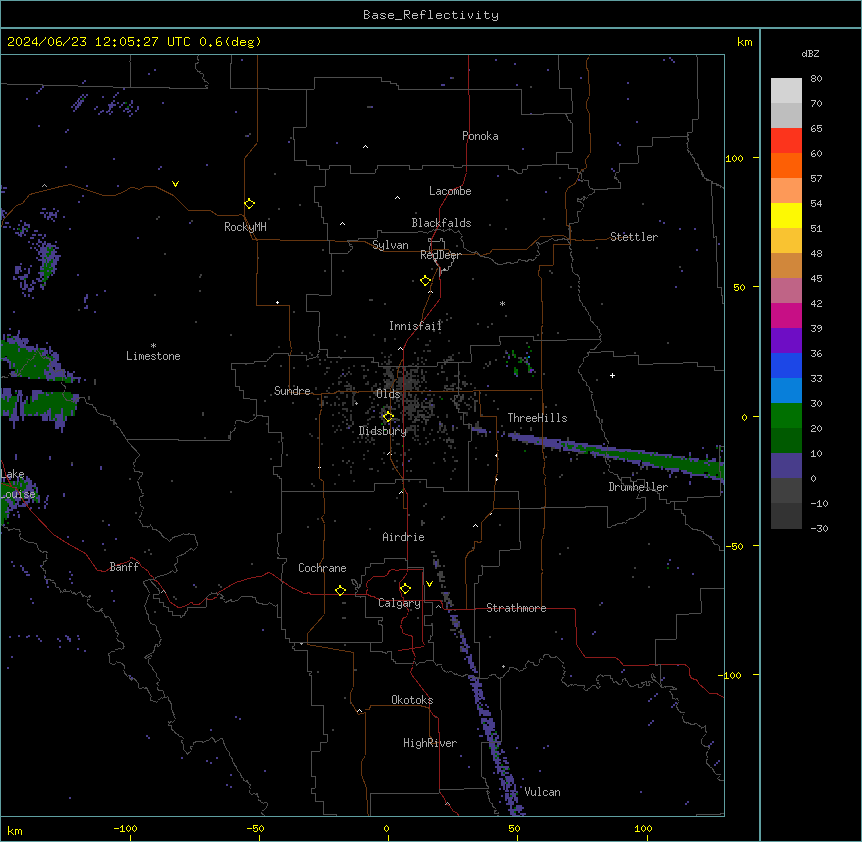Pick the light gray 80 dBZ legend color
Image resolution: width=862 pixels, height=842 pixels.
786,91
